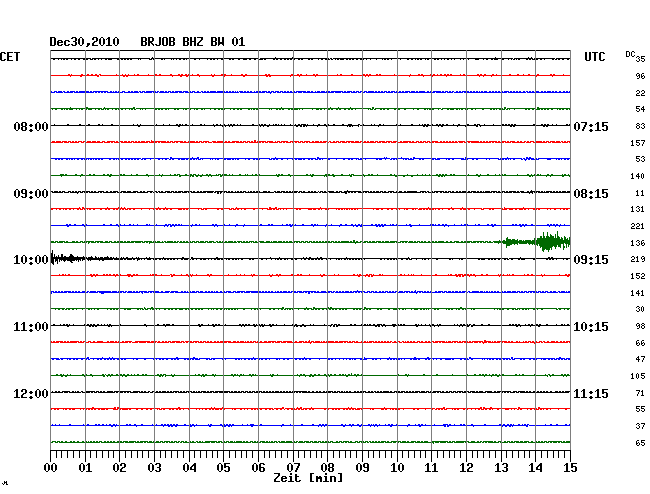Viewport: 650px width, 494px height.
Task: Click the DC offset value 37
Action: tap(640, 426)
